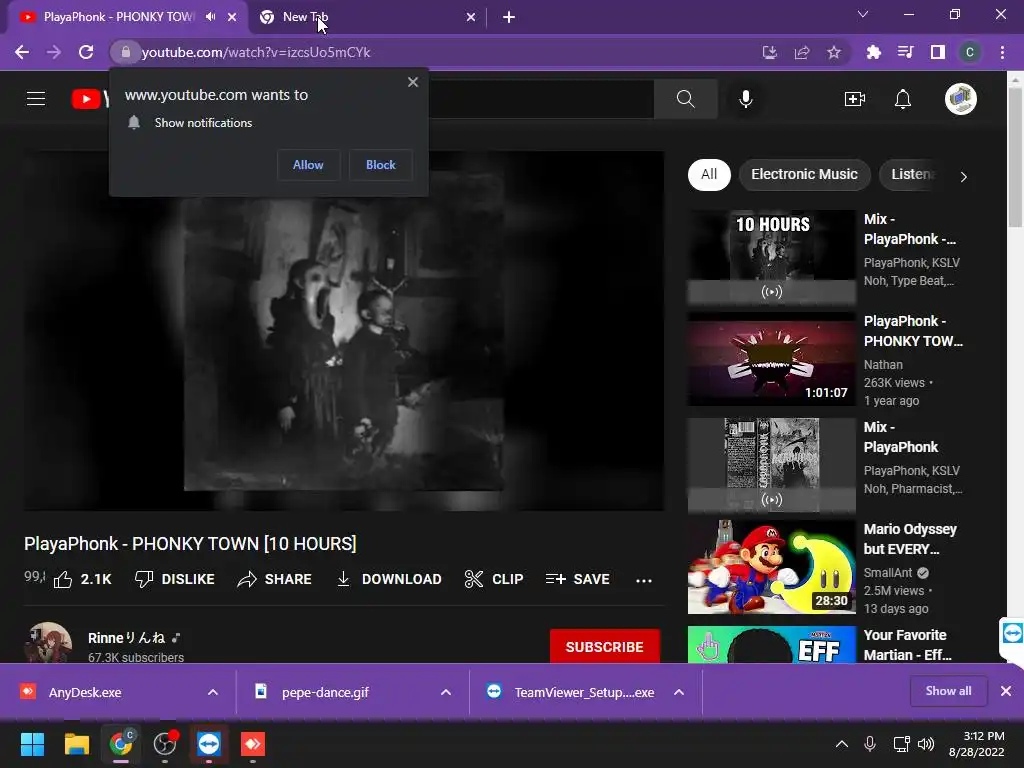The height and width of the screenshot is (768, 1024).
Task: Open Chrome extensions puzzle icon
Action: click(873, 52)
